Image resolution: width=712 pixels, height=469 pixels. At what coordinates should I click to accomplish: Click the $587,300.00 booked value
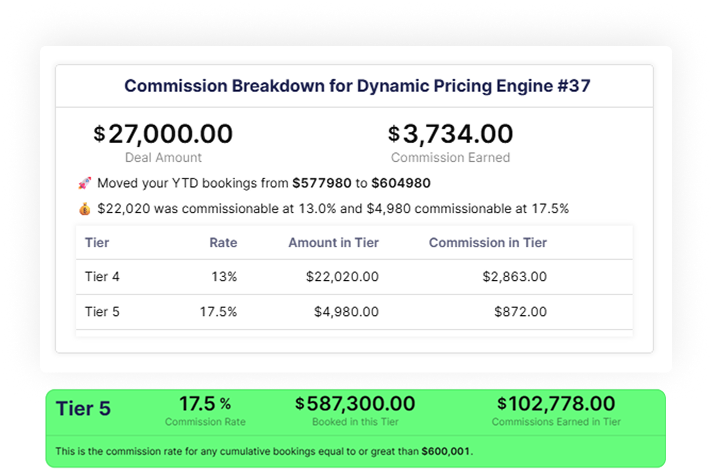tap(355, 404)
